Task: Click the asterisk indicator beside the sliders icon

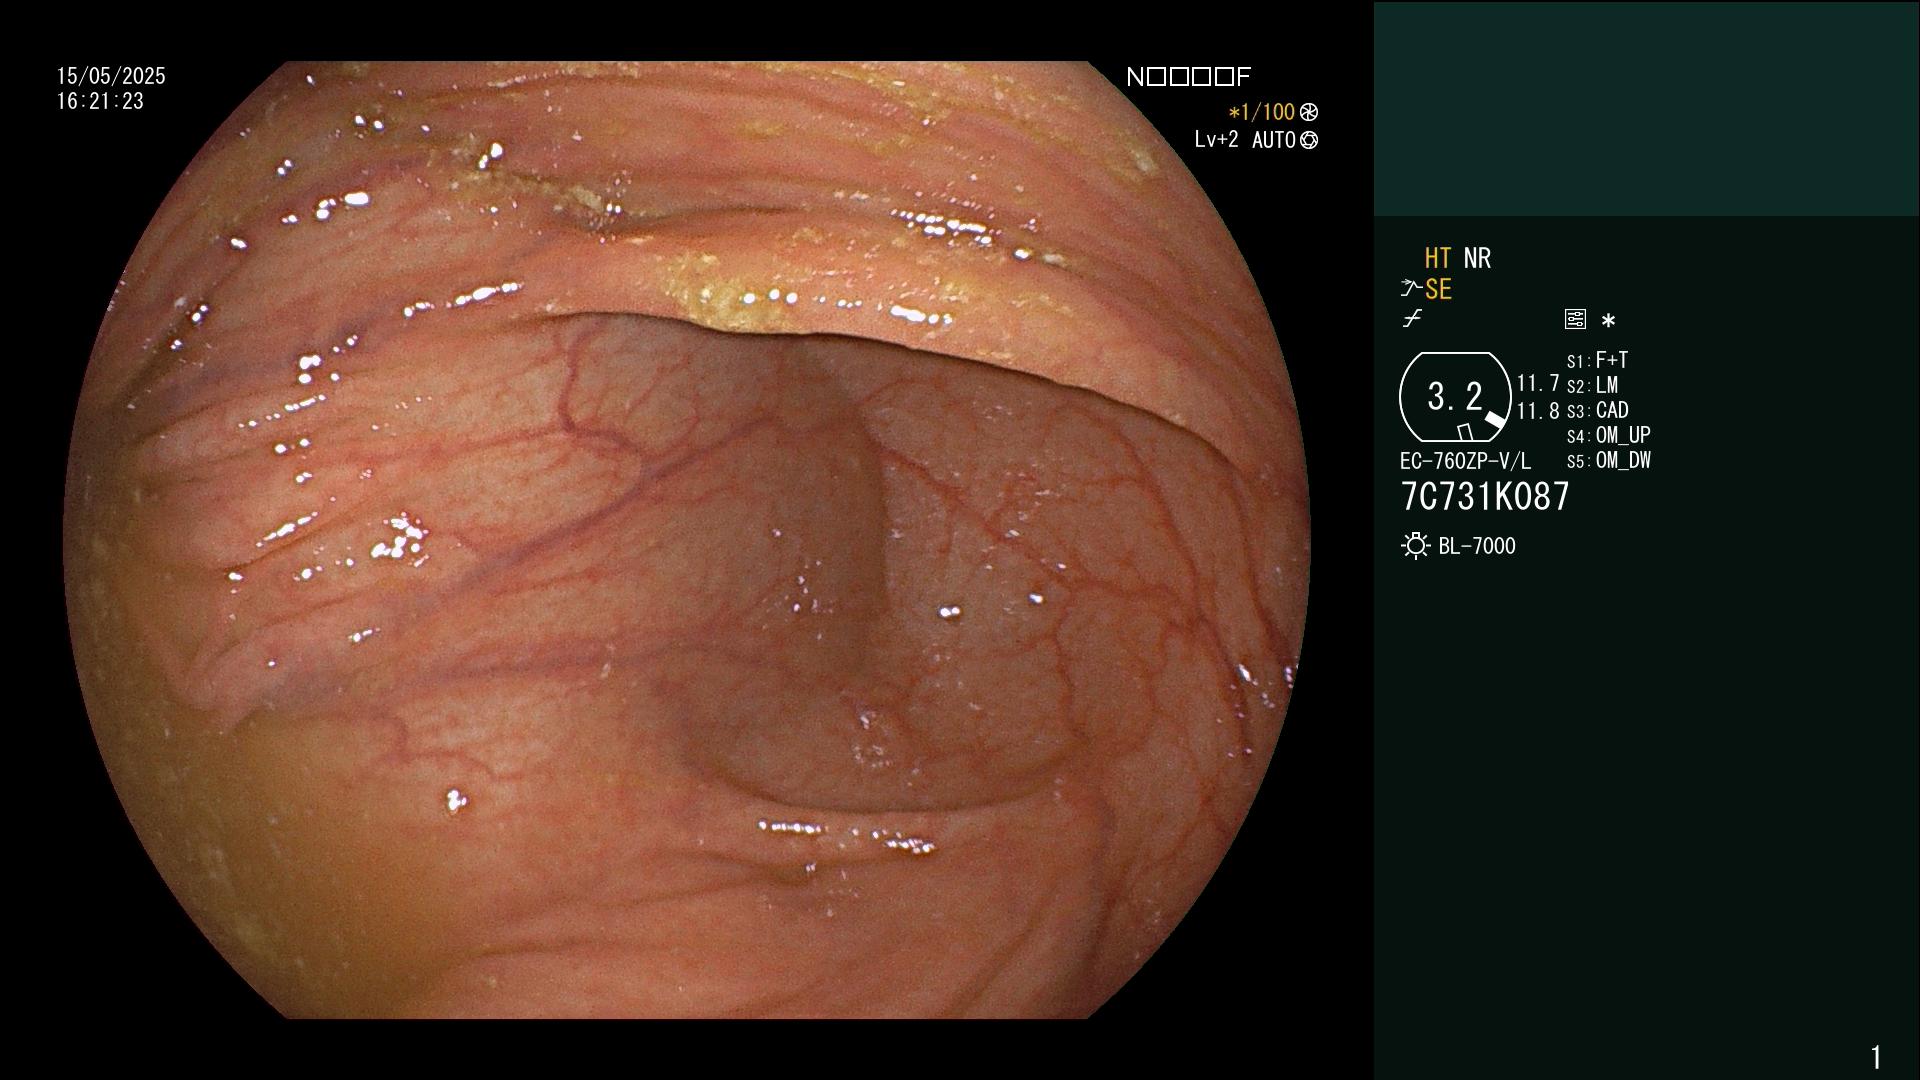Action: click(x=1608, y=320)
